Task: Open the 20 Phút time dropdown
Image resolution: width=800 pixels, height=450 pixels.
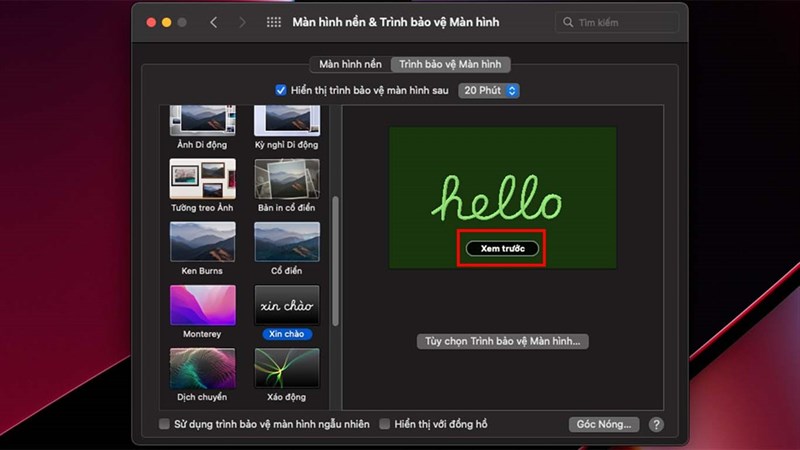Action: (489, 91)
